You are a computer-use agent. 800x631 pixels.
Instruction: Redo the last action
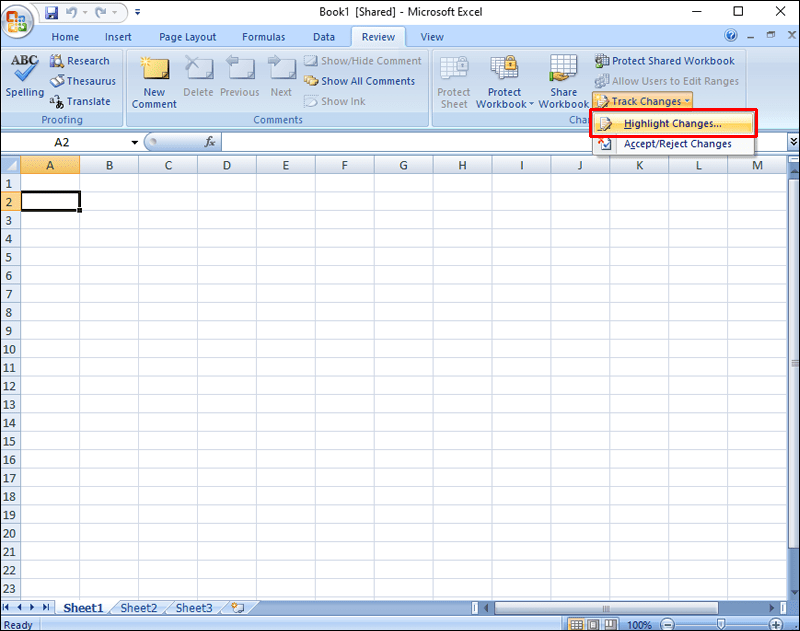click(x=101, y=12)
